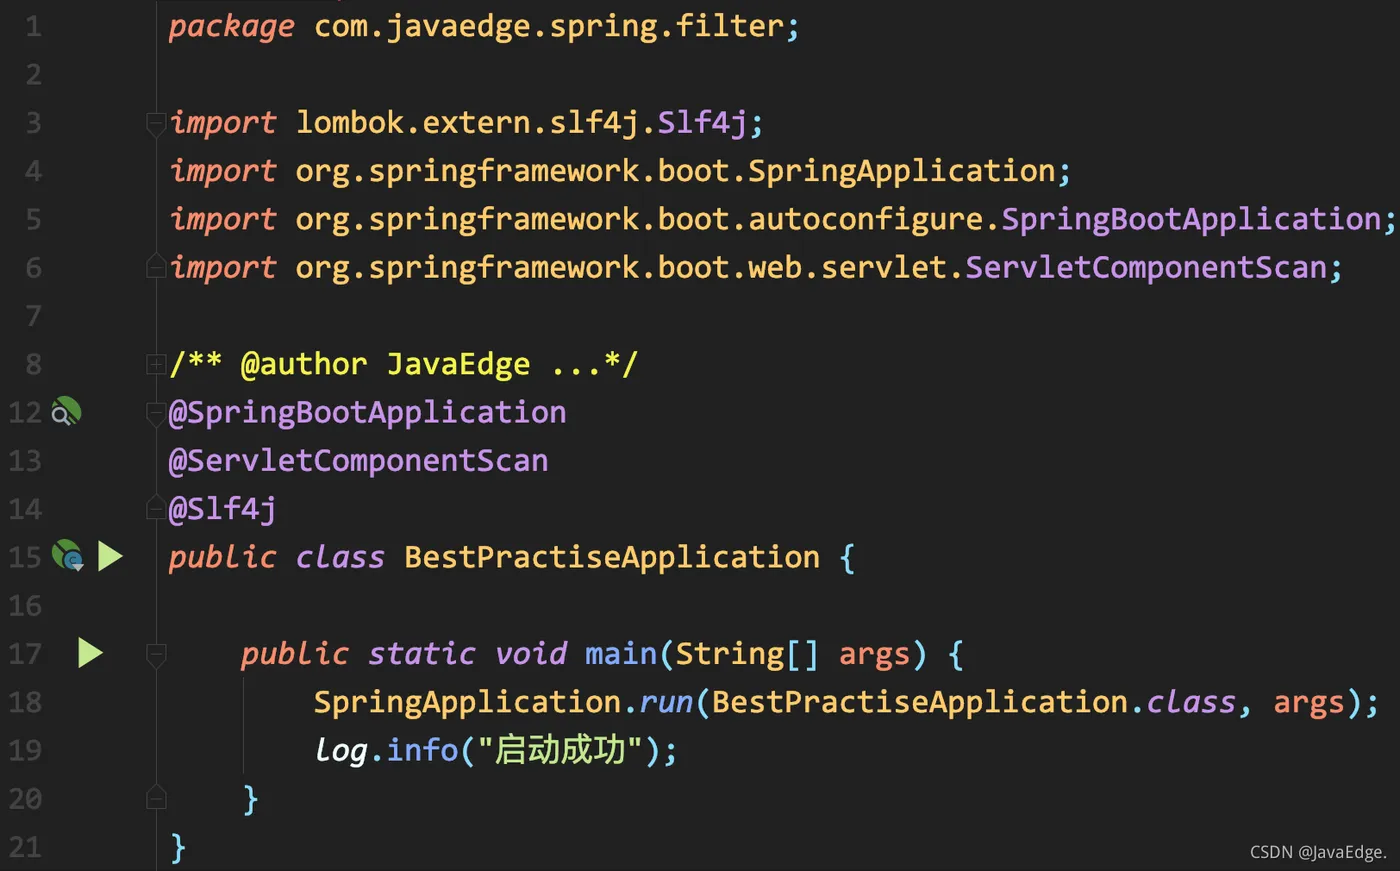Click line number 21 in the gutter
The height and width of the screenshot is (871, 1400).
coord(25,847)
